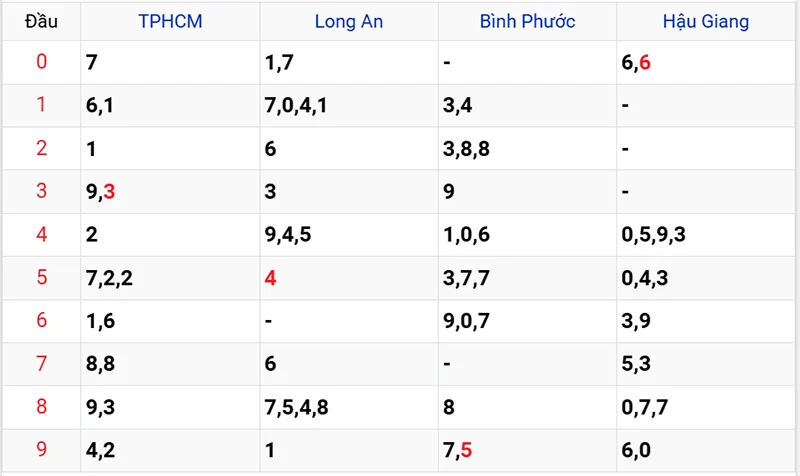
Task: Select the TPHCM cell showing 8,8
Action: [101, 364]
